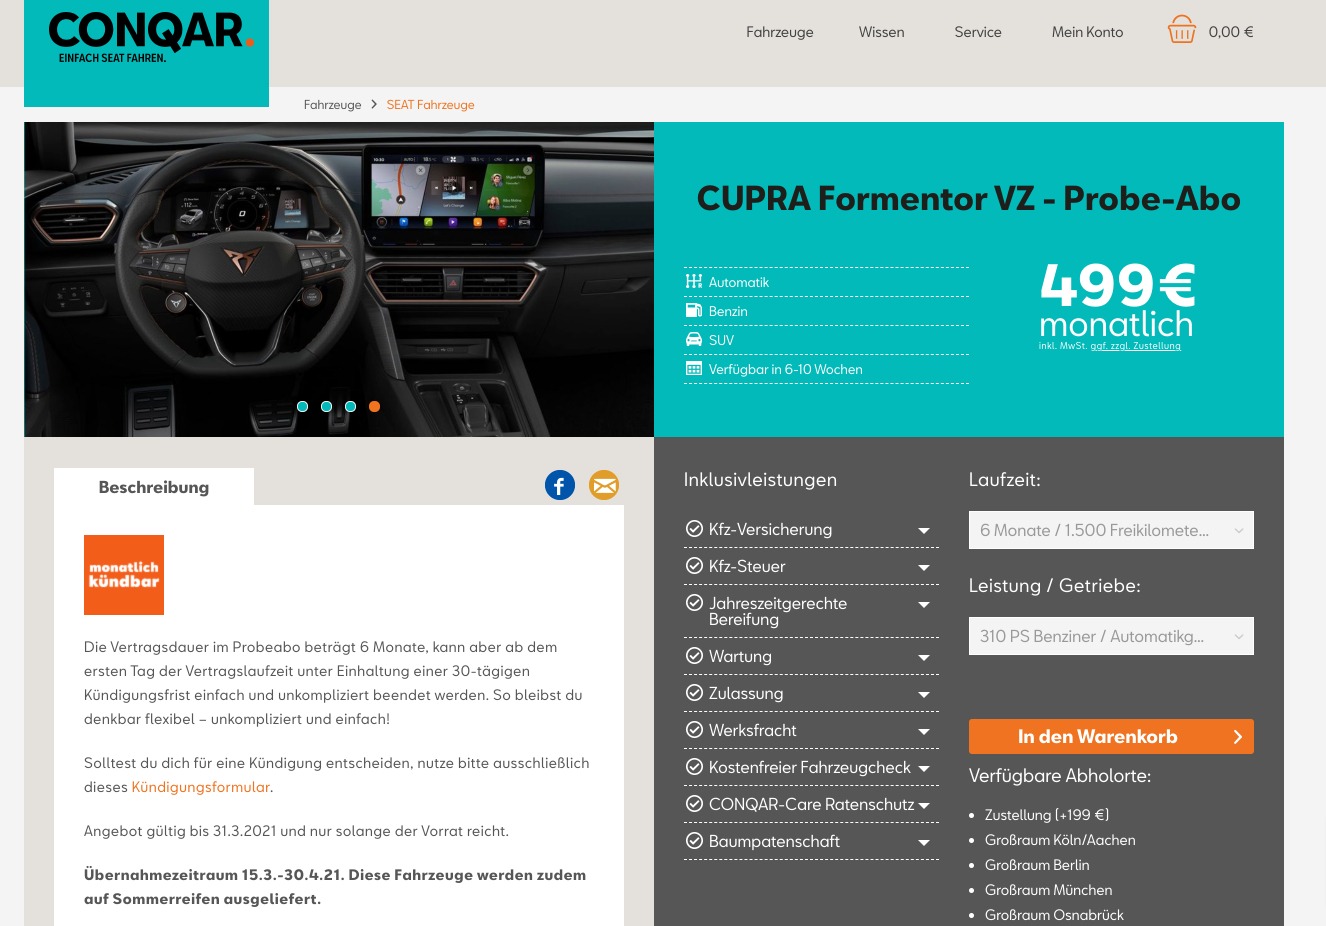Share on Facebook icon
Screen dimensions: 1326x926
pos(560,485)
